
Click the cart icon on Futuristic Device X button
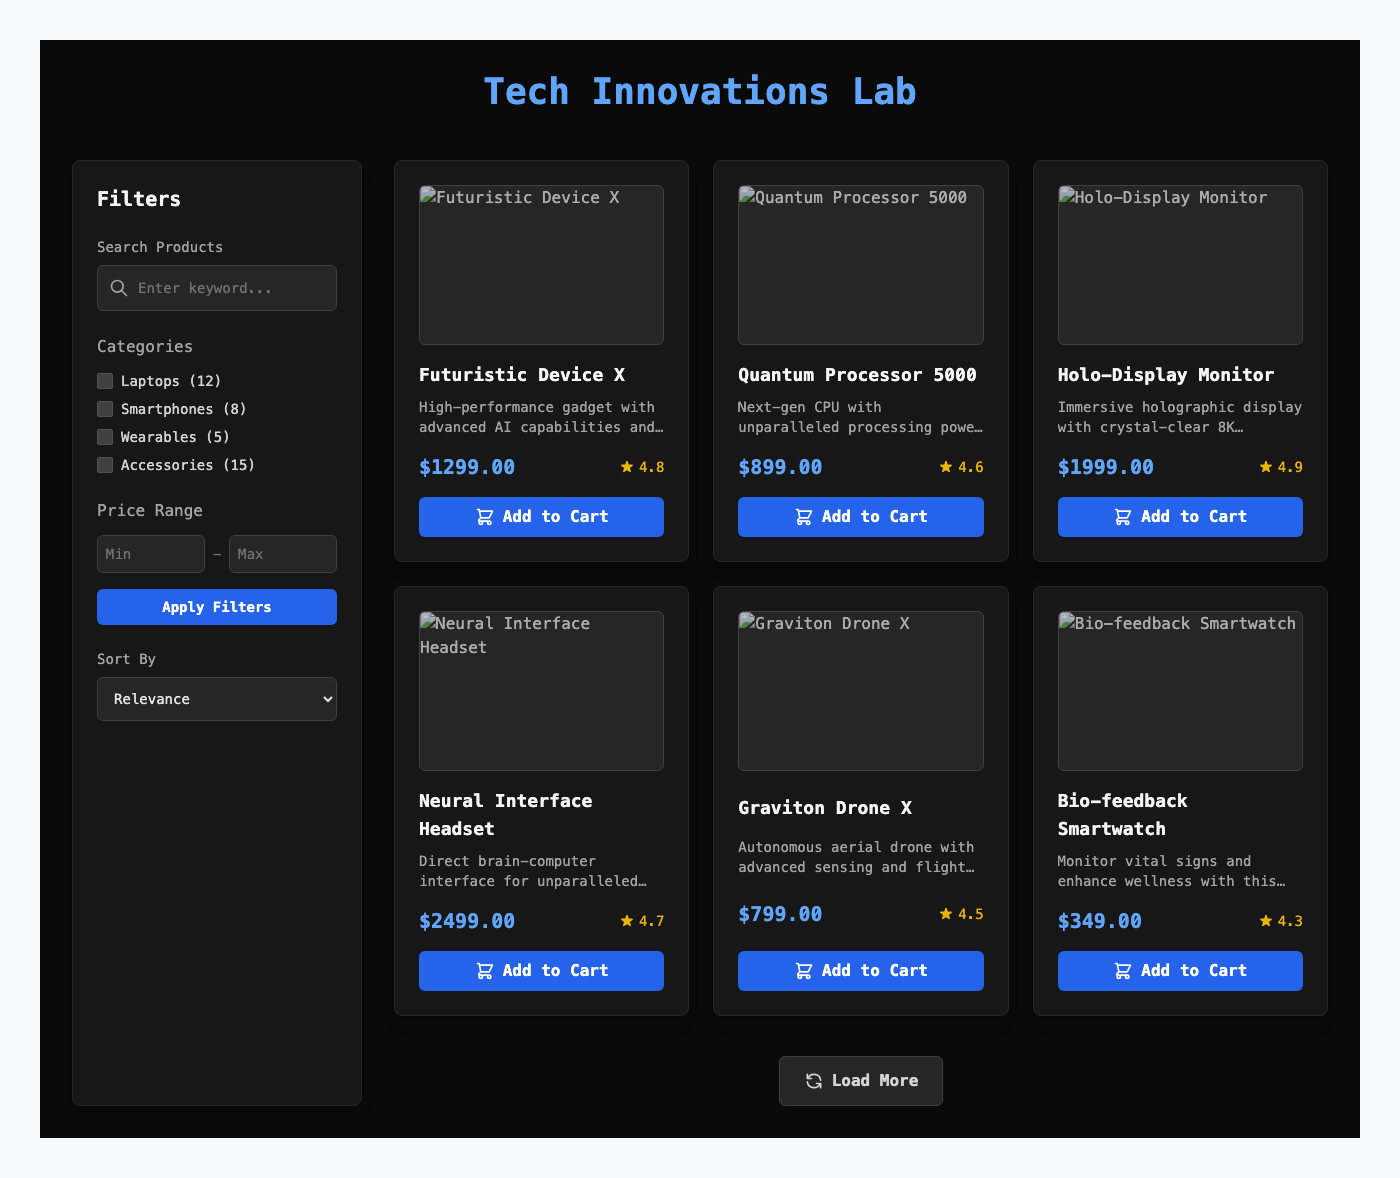coord(484,517)
